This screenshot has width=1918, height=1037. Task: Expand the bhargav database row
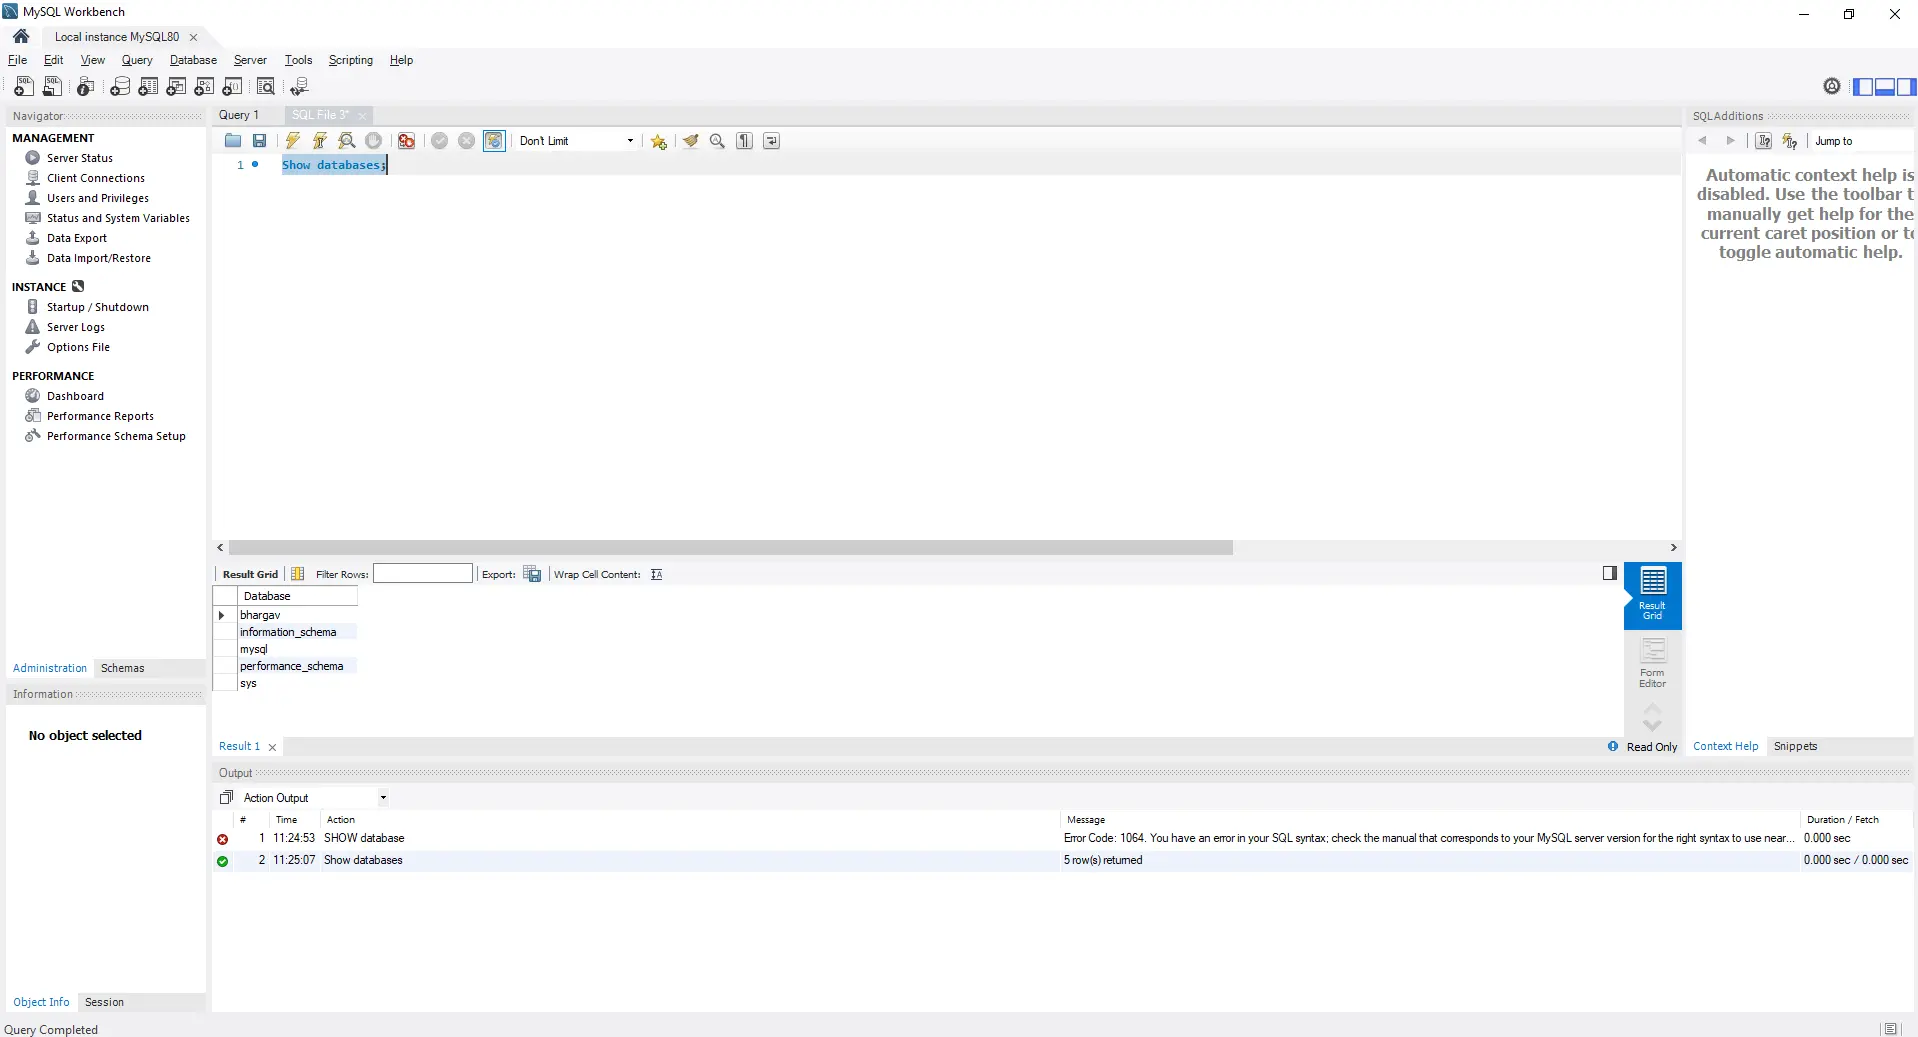pos(222,615)
